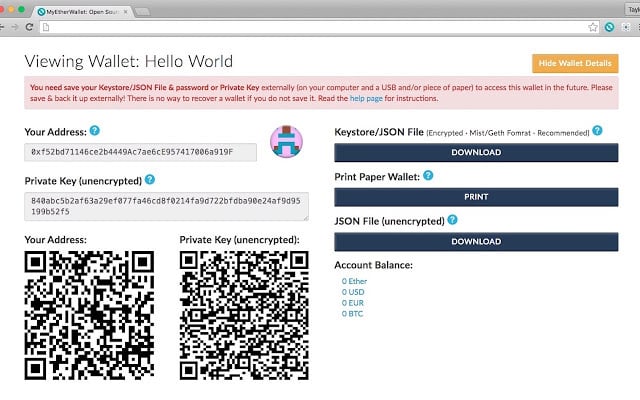The image size is (640, 400).
Task: Maximize window with green traffic light button
Action: 22,9
